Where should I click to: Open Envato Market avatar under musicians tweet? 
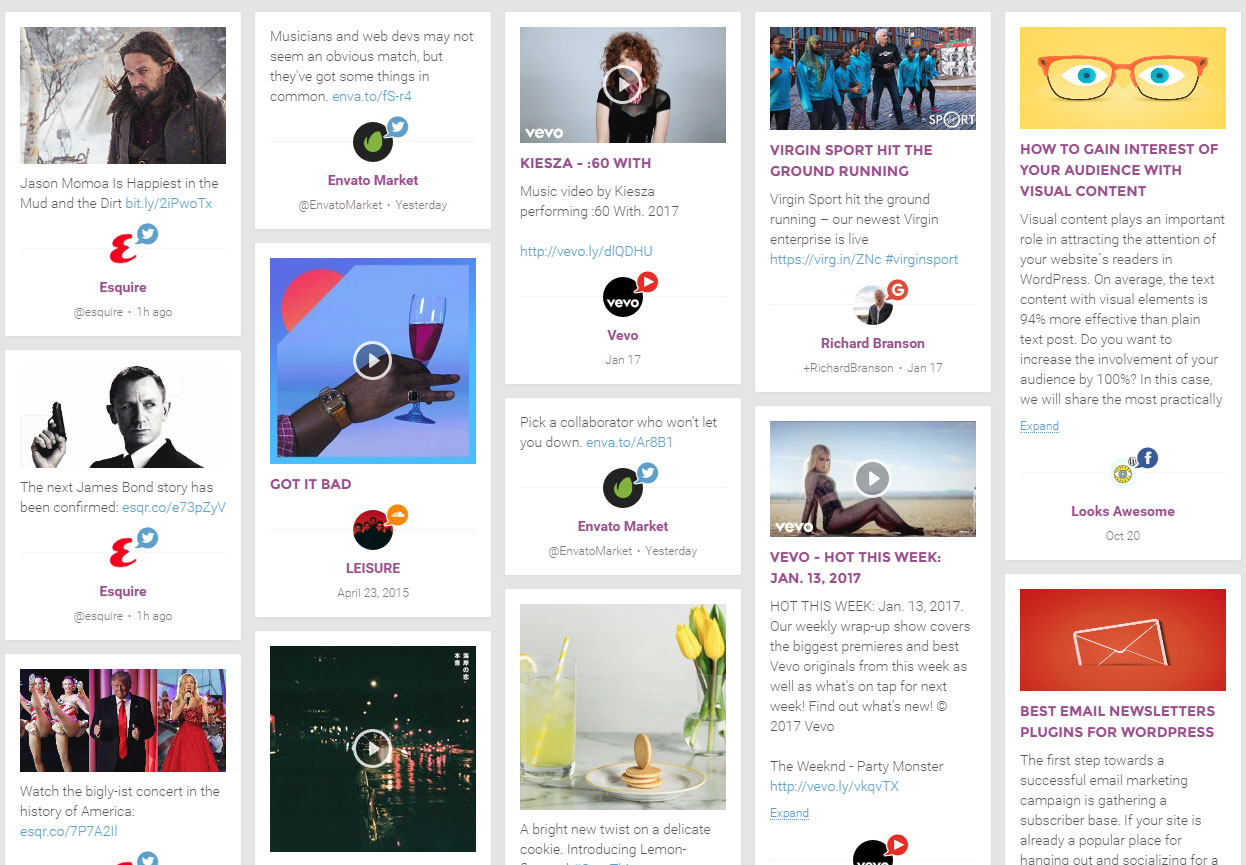[373, 142]
